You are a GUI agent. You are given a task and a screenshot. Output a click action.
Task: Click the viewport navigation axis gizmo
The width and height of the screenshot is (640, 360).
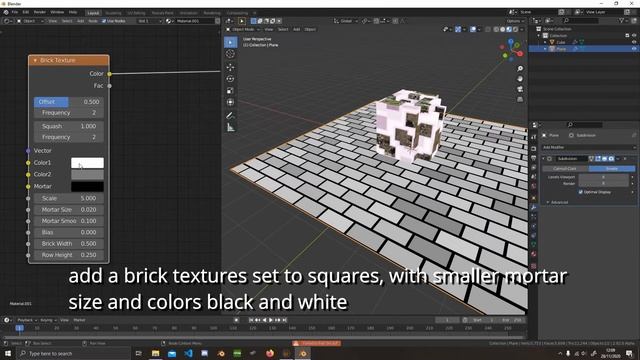(x=511, y=50)
